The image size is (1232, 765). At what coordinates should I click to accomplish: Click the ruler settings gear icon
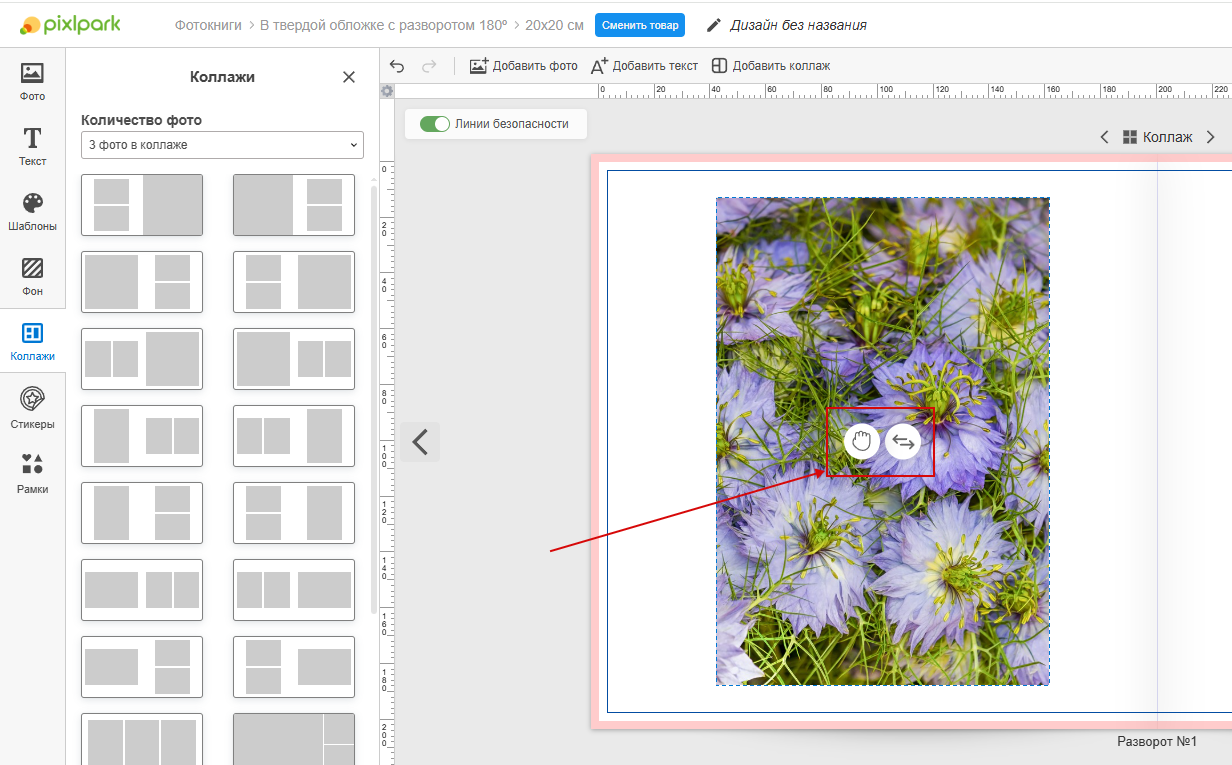[x=387, y=91]
